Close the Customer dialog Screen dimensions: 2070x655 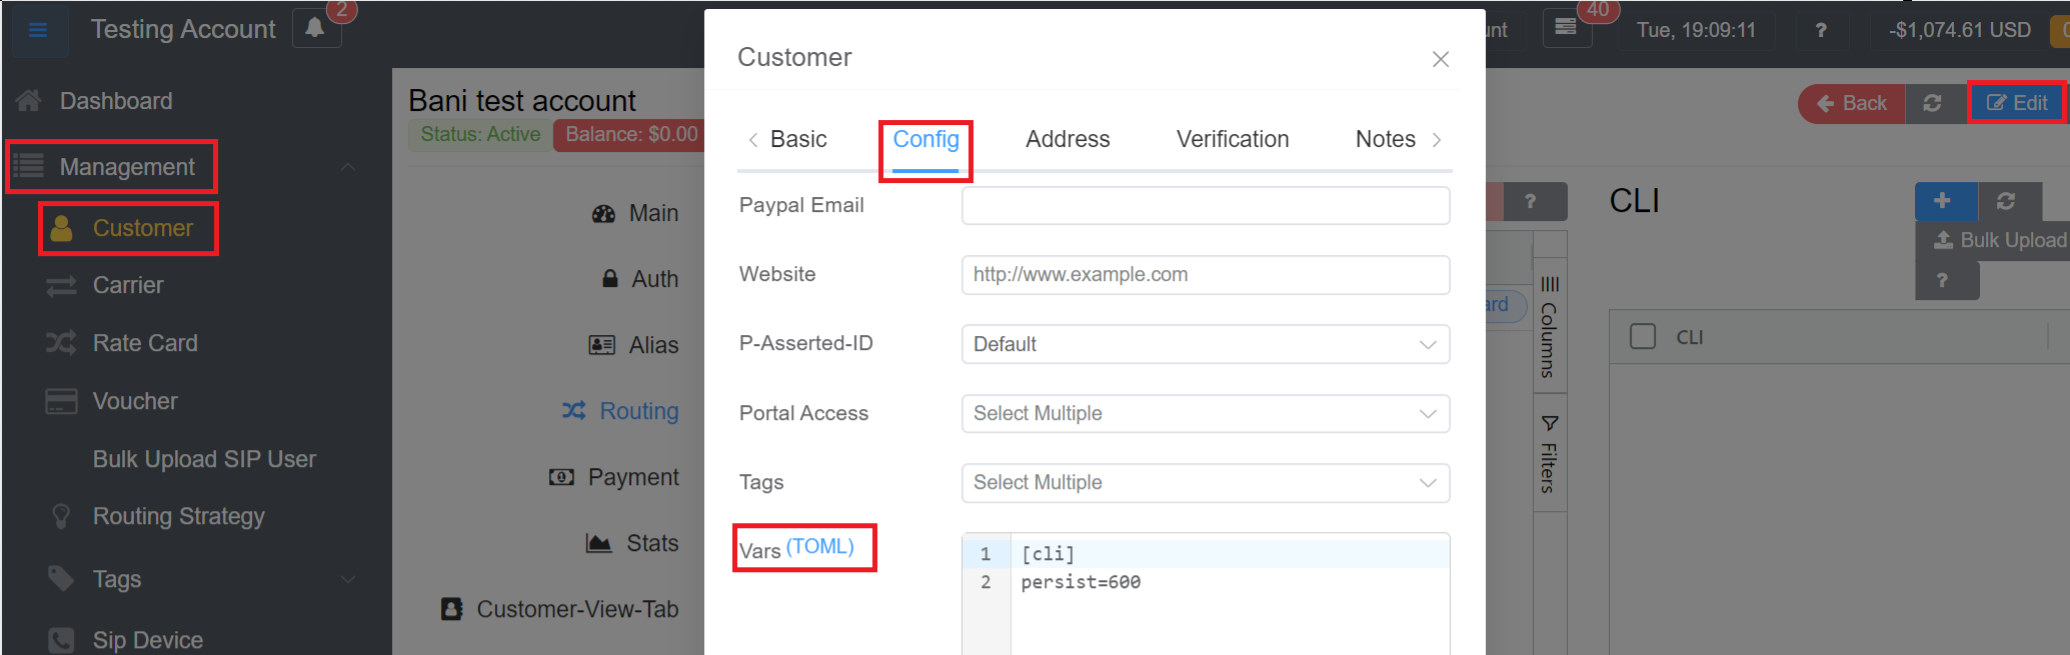(x=1440, y=59)
